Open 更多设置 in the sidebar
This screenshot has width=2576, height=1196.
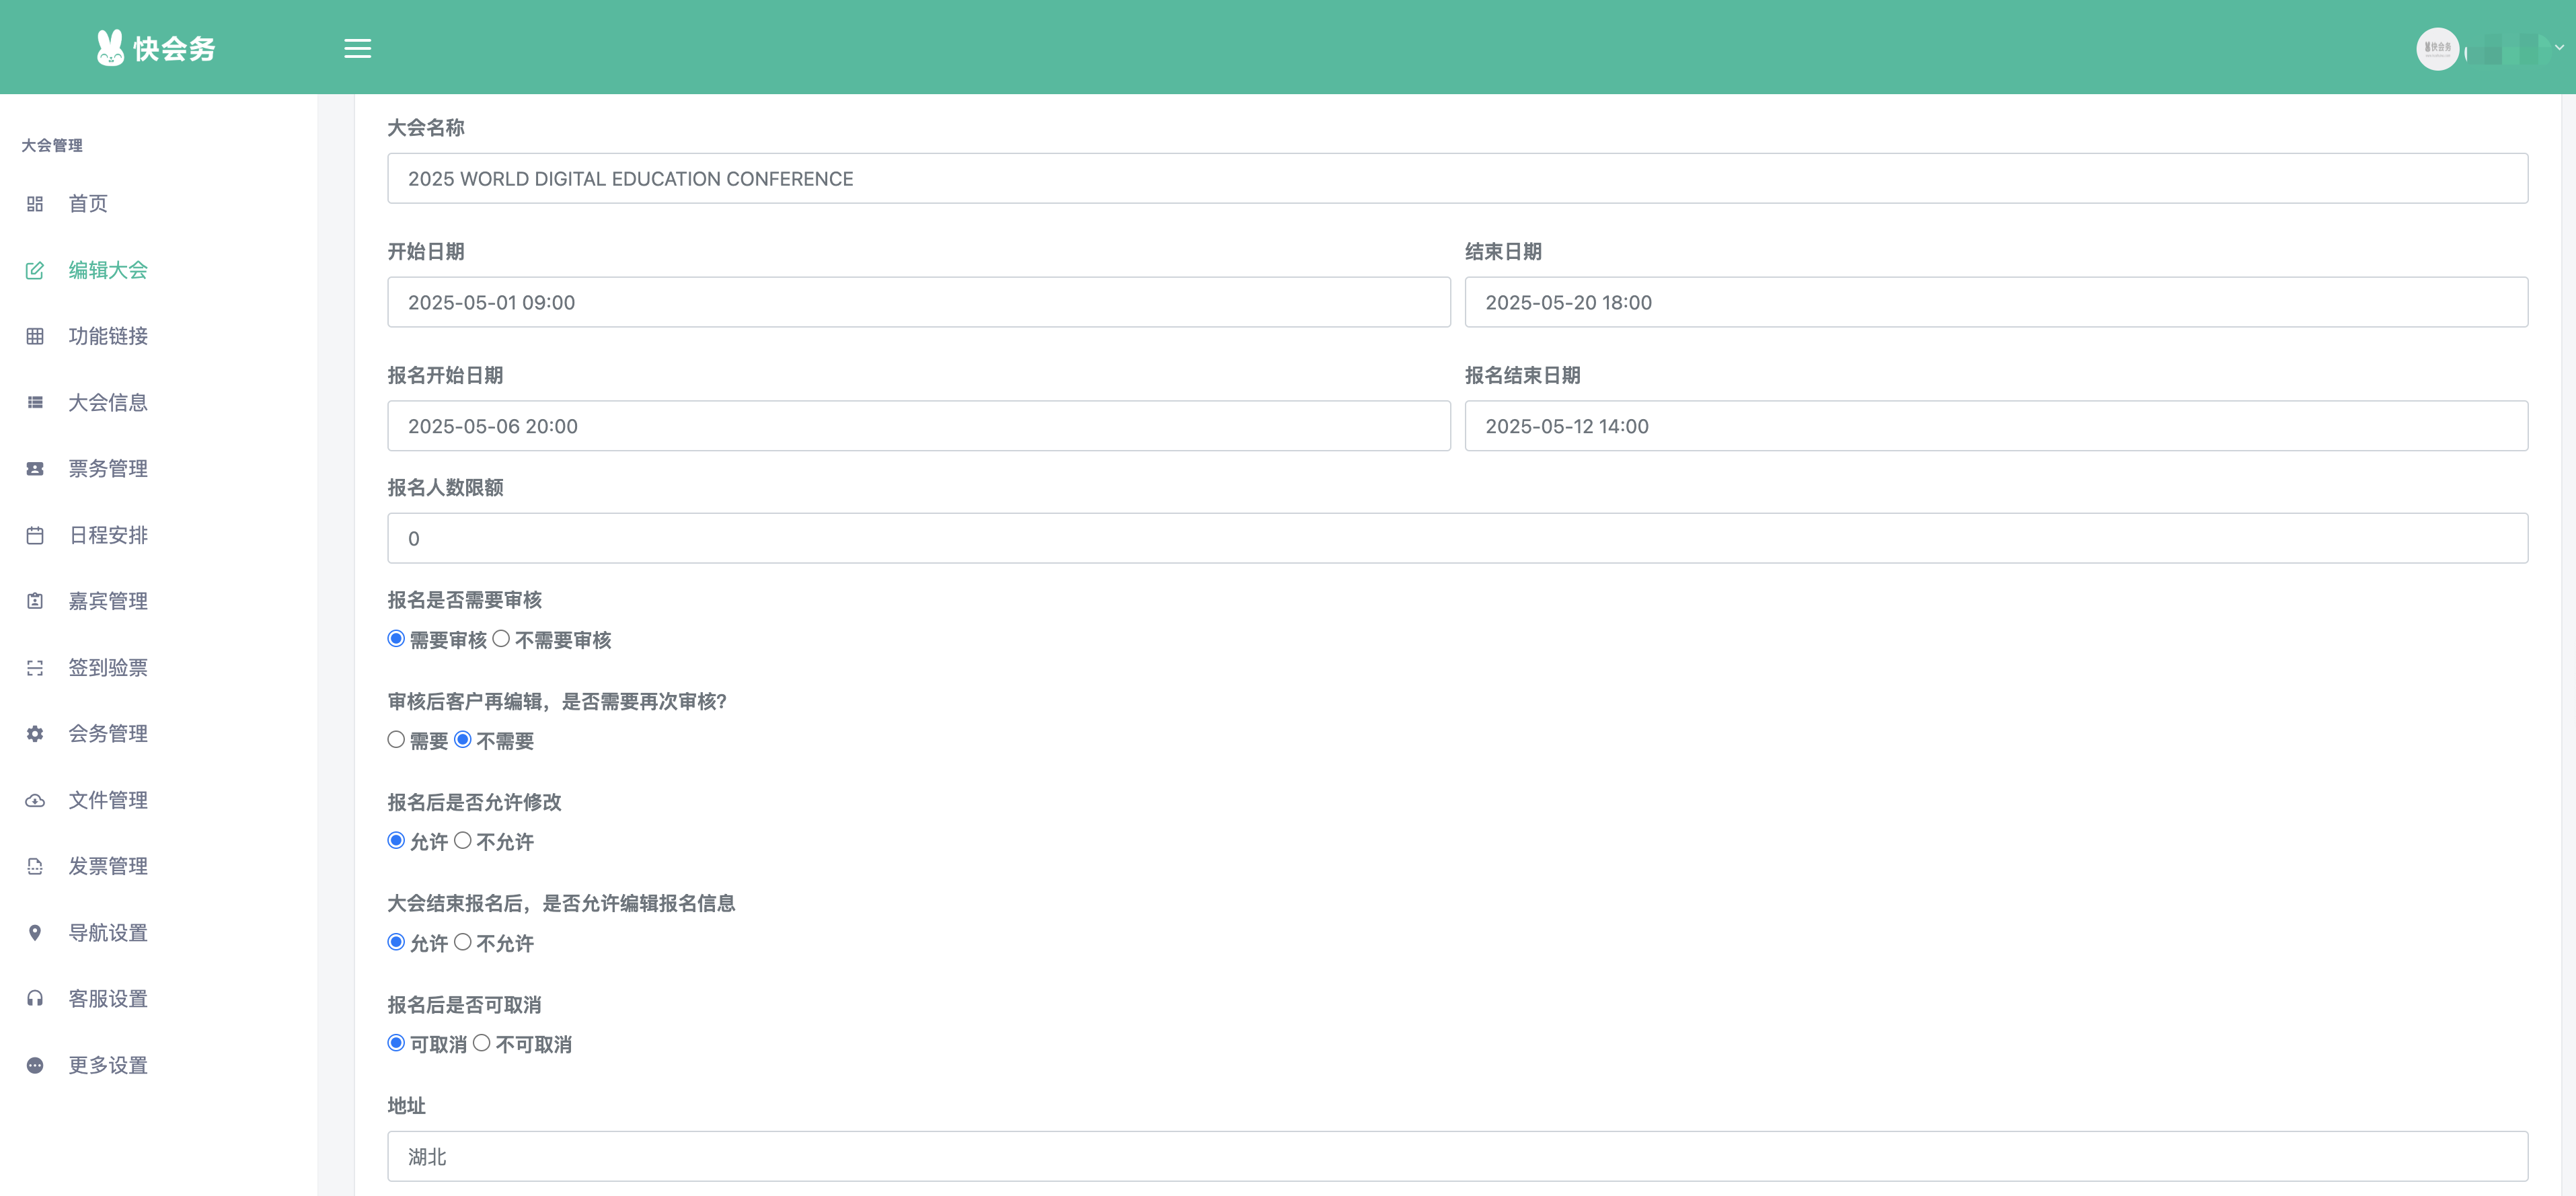click(x=108, y=1065)
